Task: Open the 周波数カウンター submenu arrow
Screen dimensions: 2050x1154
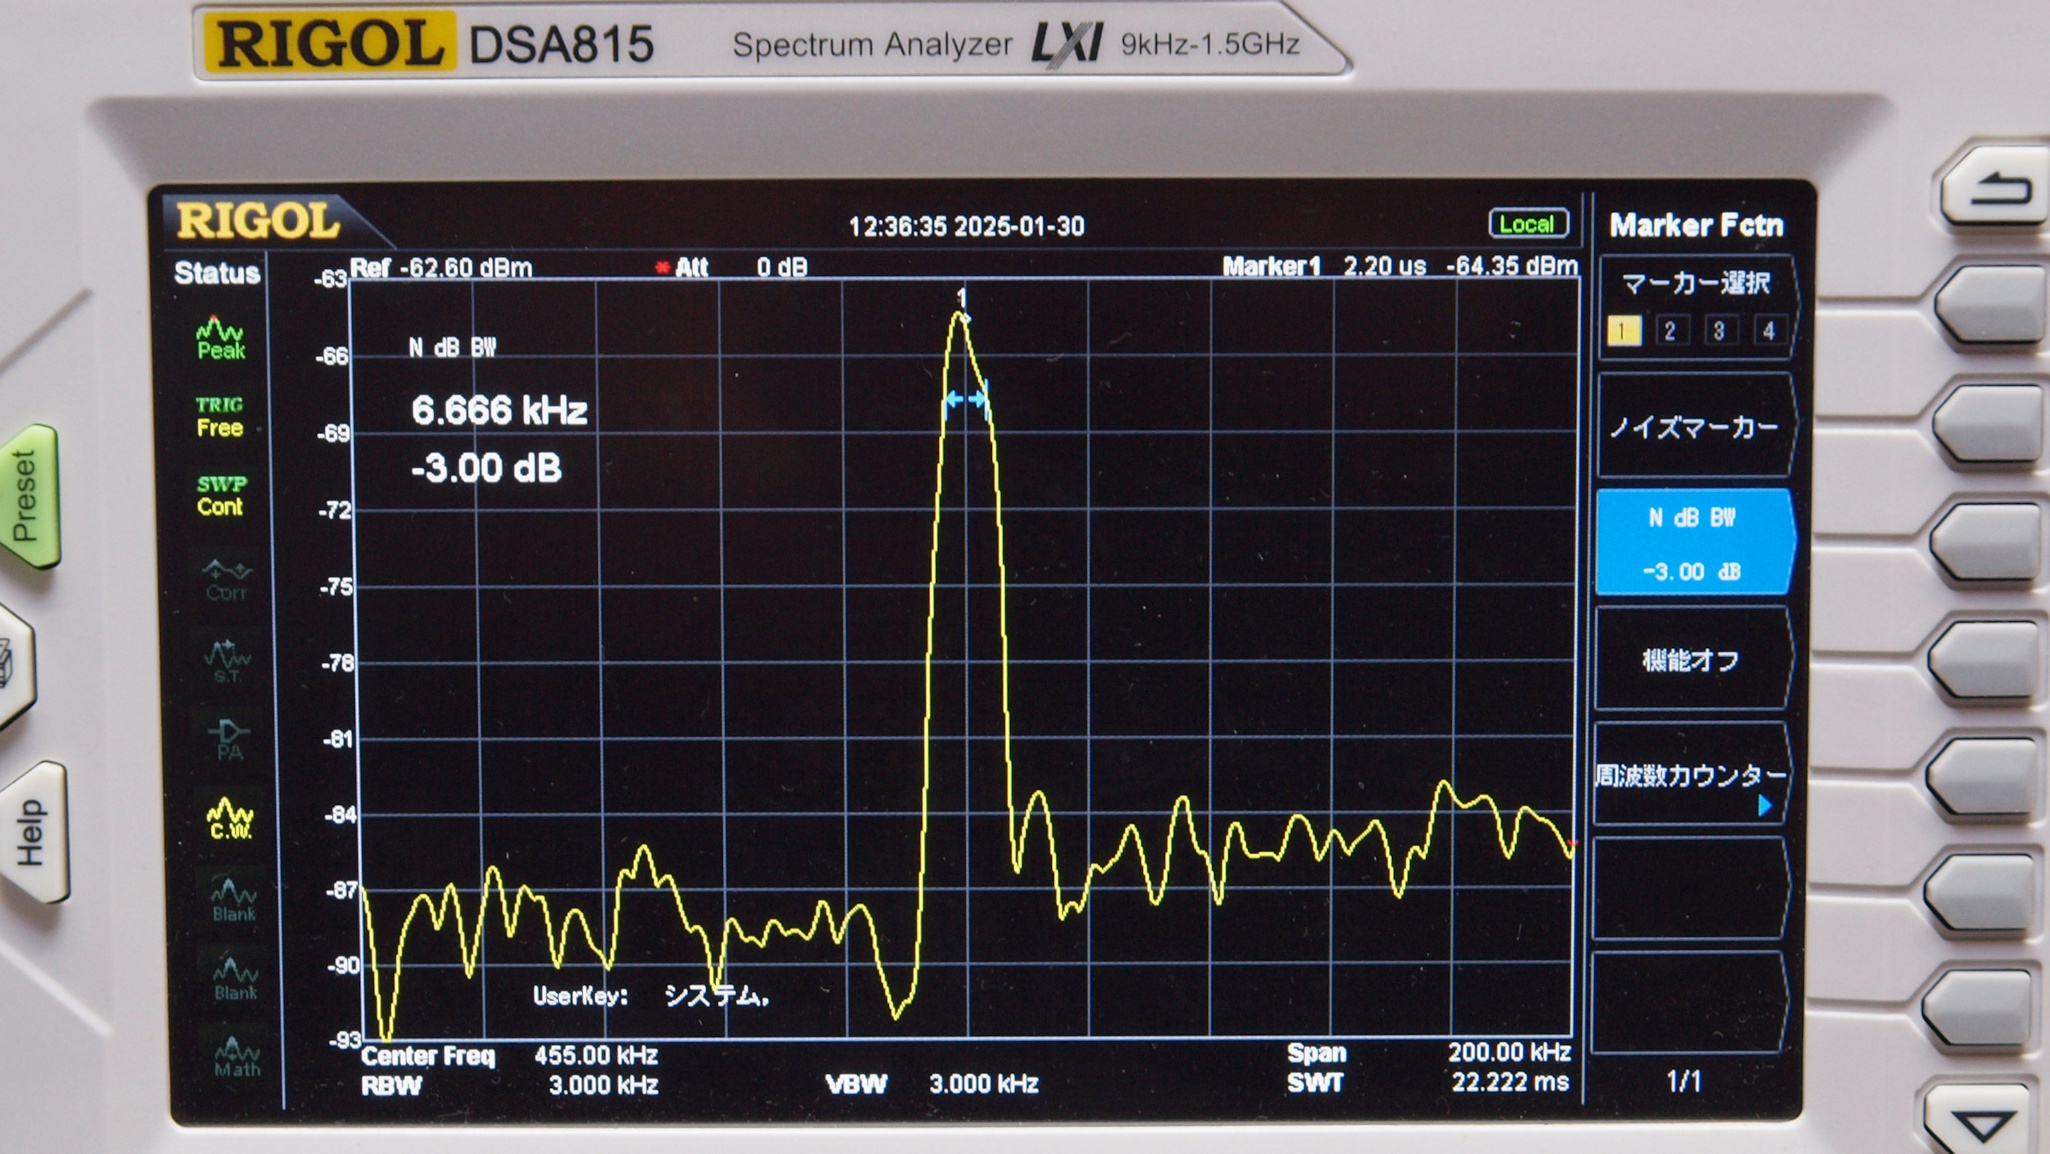Action: [1765, 805]
